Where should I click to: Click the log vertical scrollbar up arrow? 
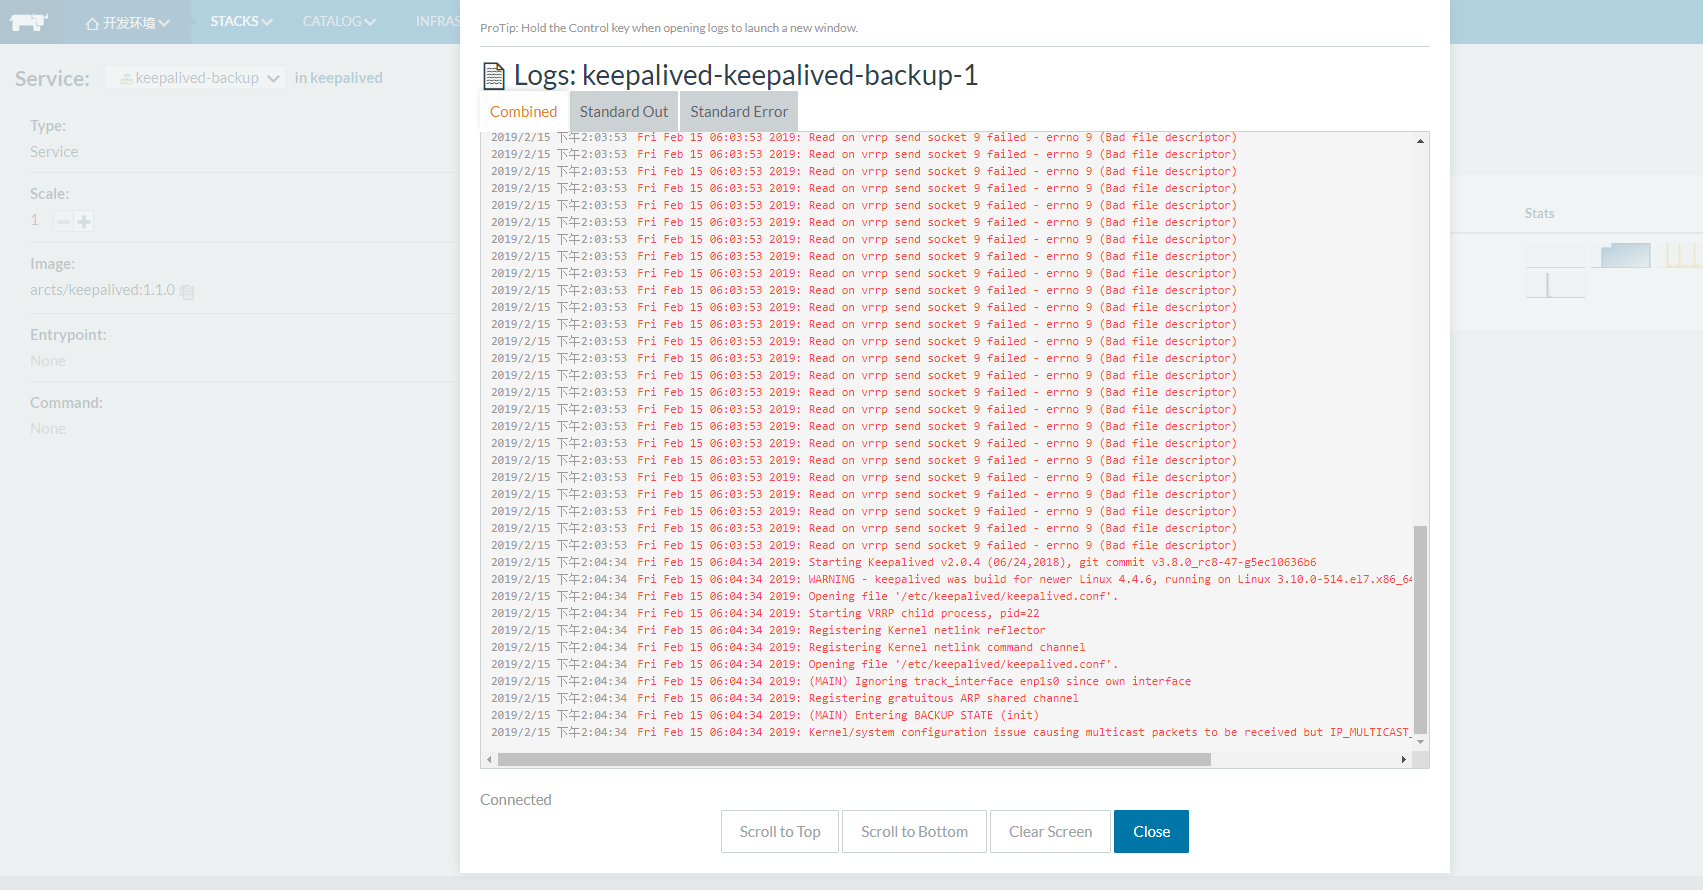coord(1420,141)
